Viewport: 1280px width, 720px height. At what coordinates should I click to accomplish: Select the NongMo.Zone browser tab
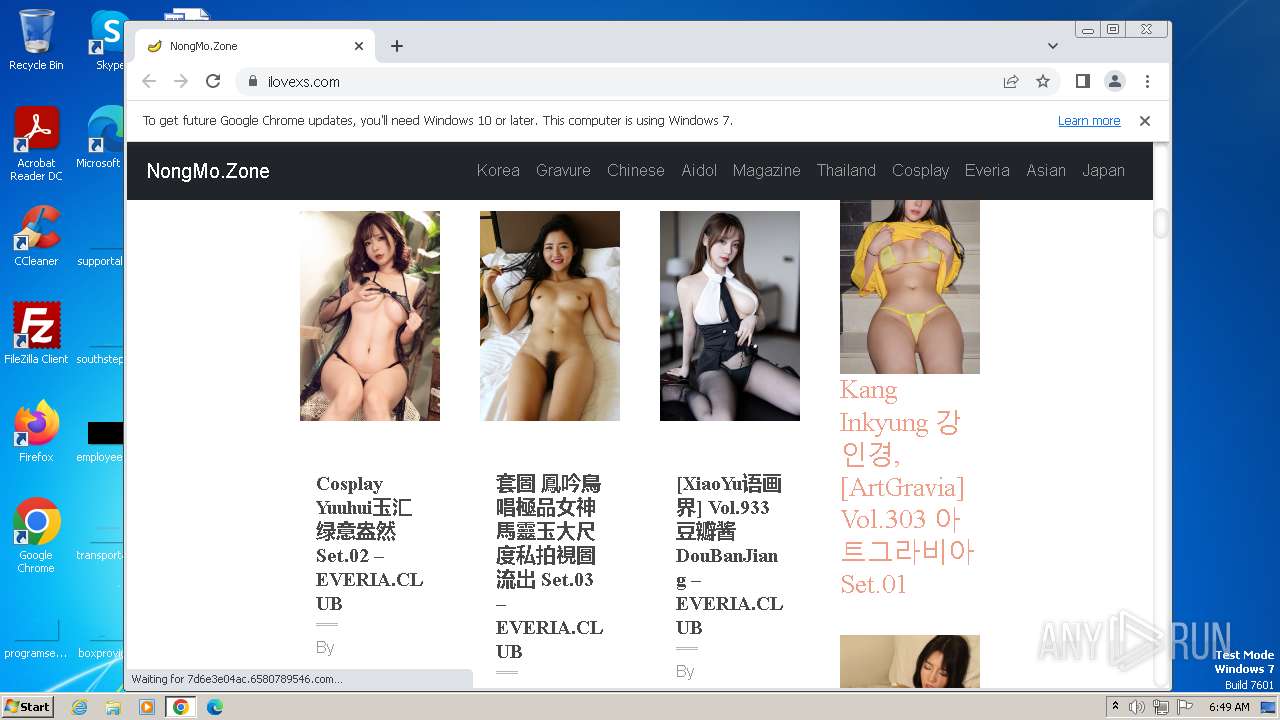click(255, 46)
